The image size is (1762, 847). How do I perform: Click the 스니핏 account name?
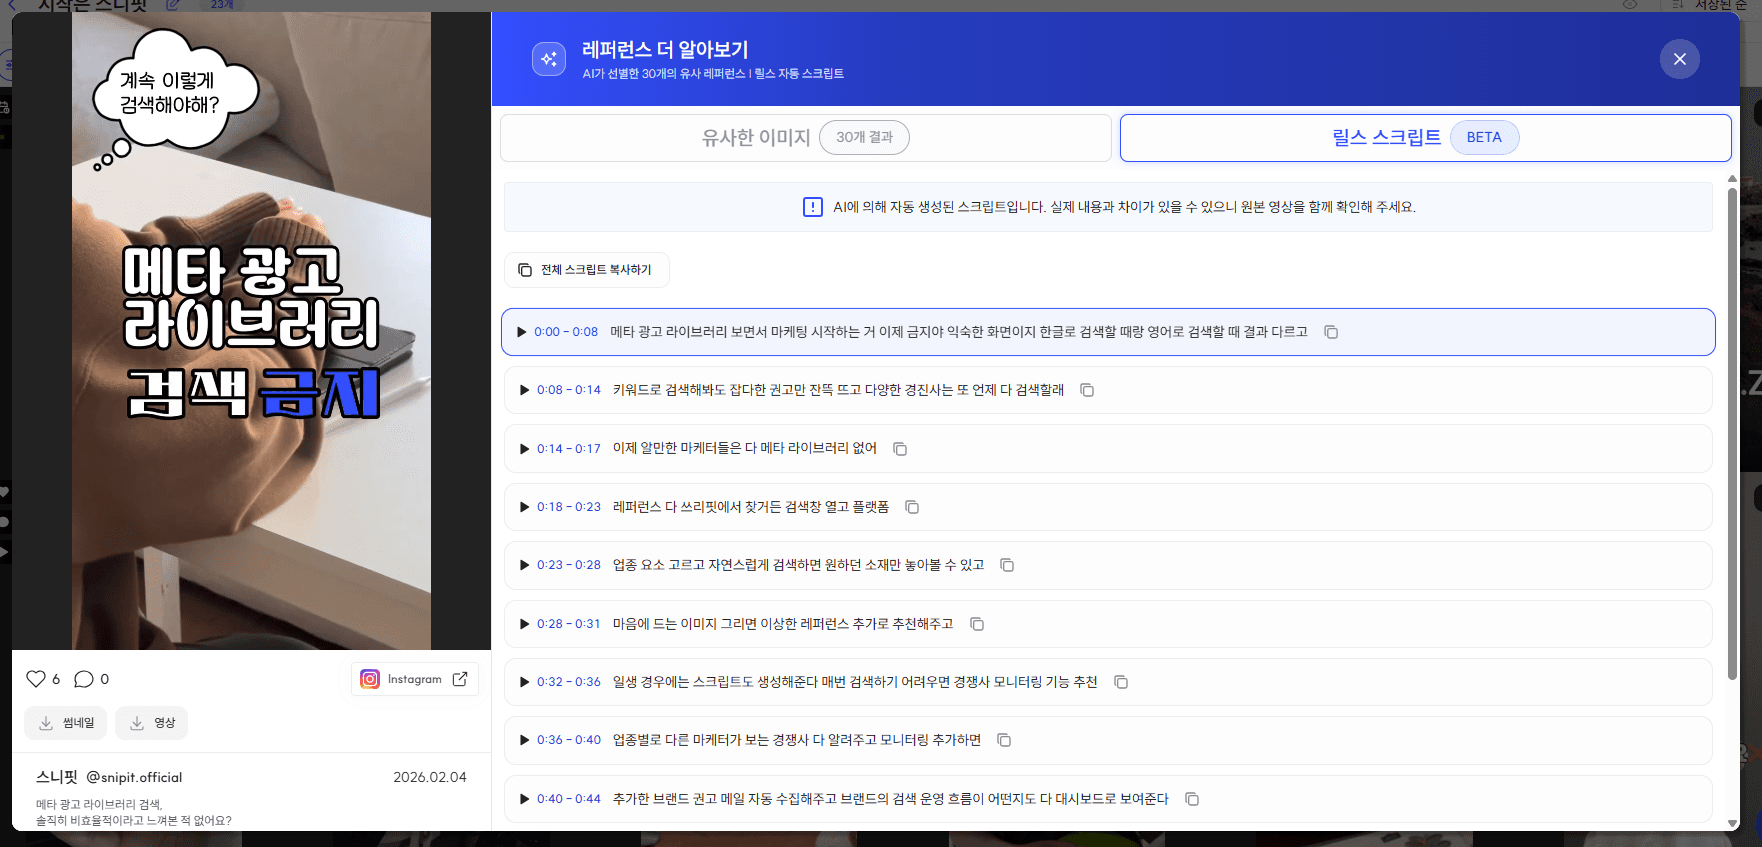click(57, 777)
